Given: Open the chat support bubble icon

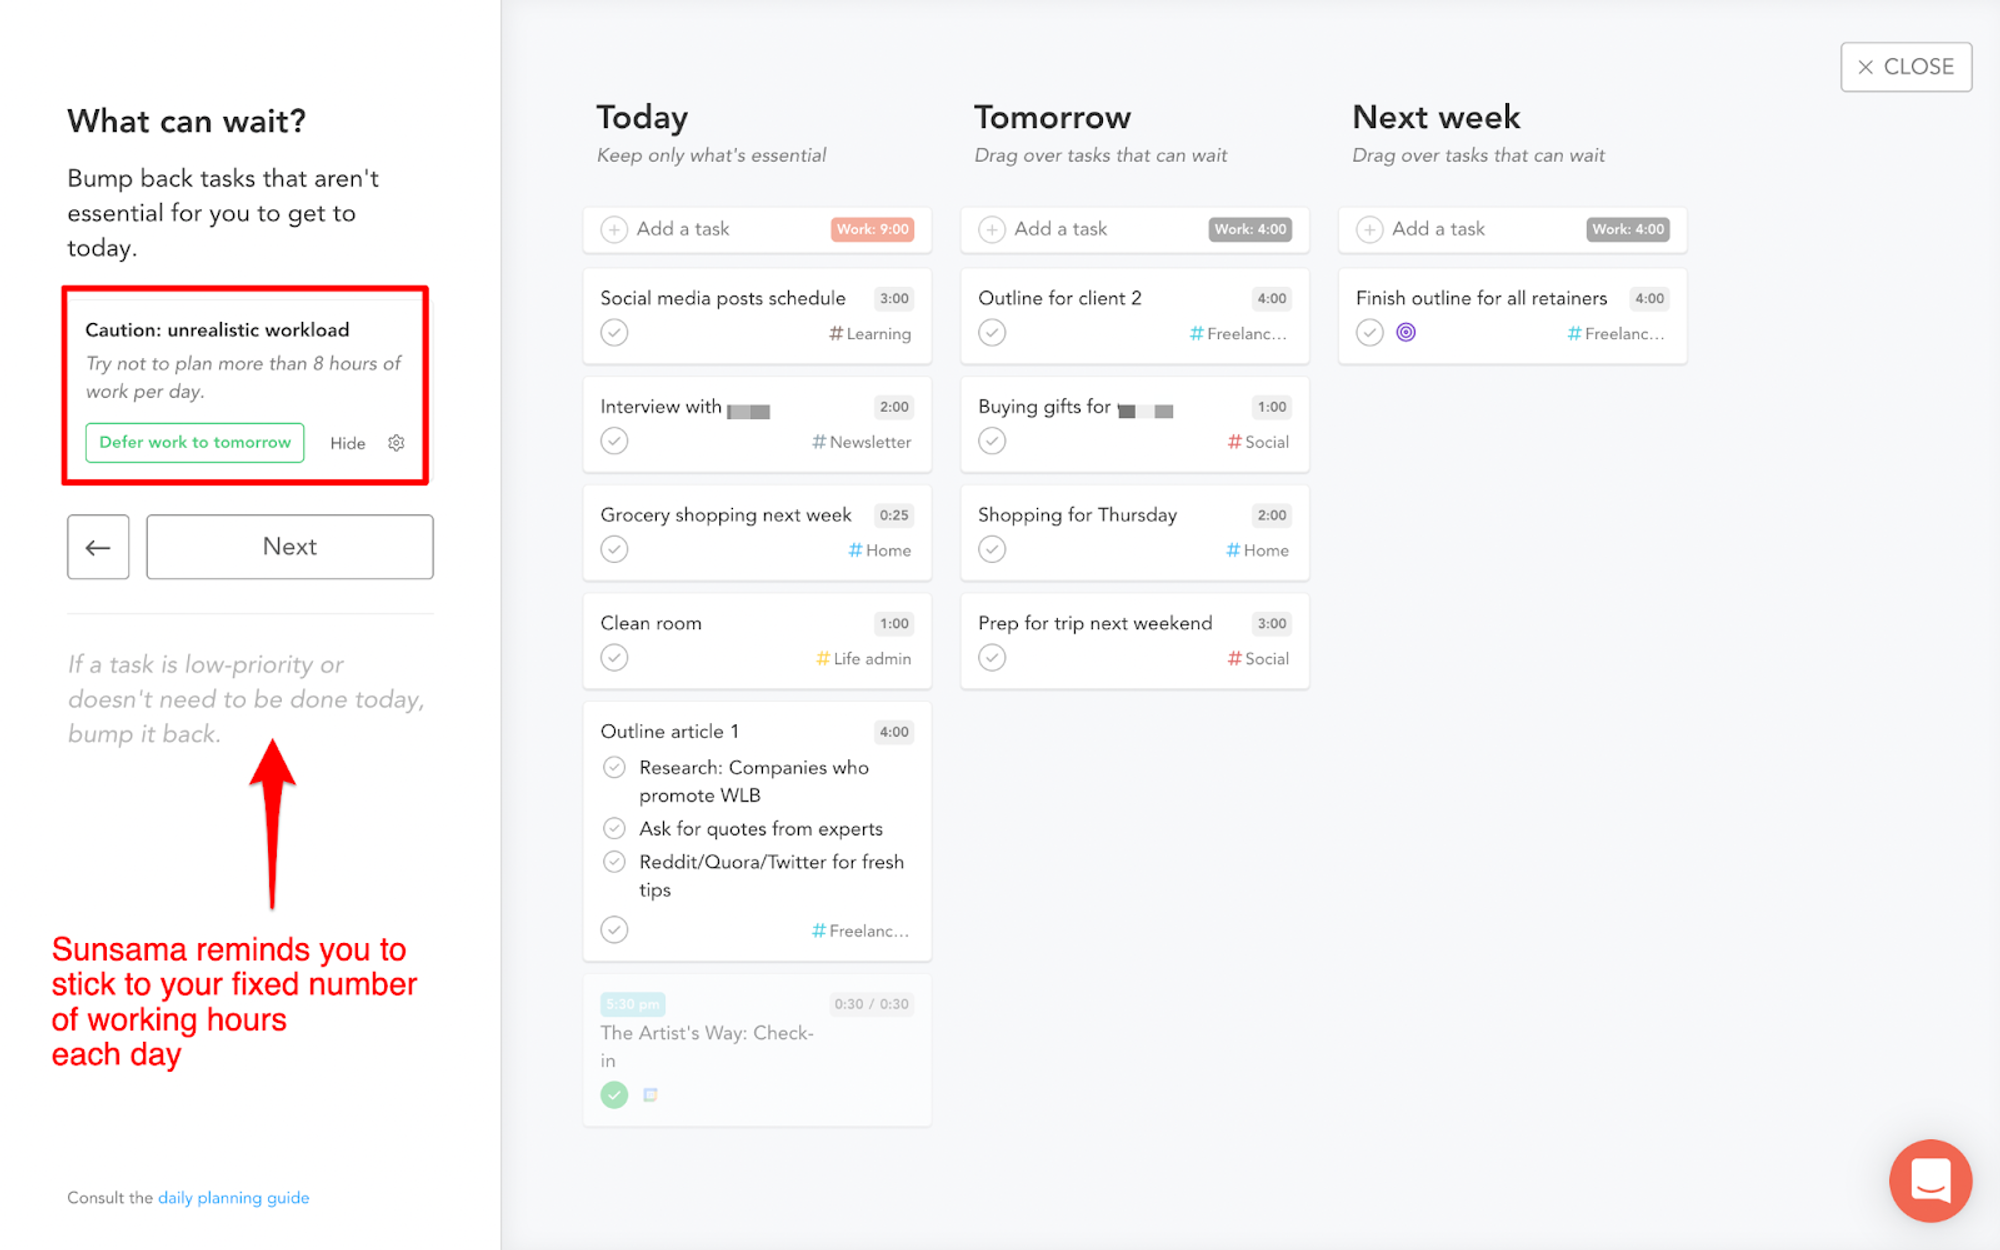Looking at the screenshot, I should (1930, 1180).
